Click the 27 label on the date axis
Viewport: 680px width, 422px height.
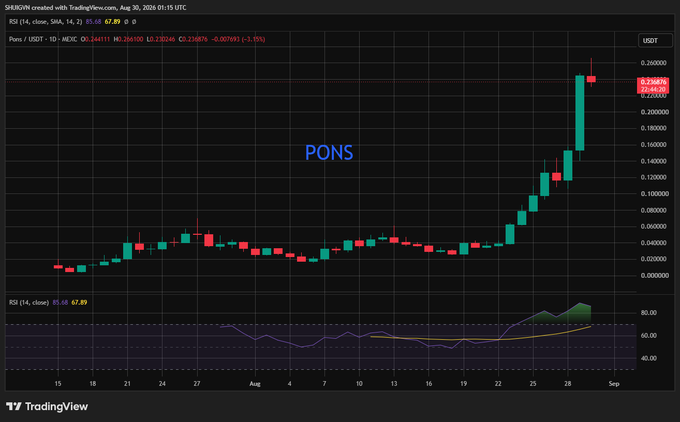(197, 384)
